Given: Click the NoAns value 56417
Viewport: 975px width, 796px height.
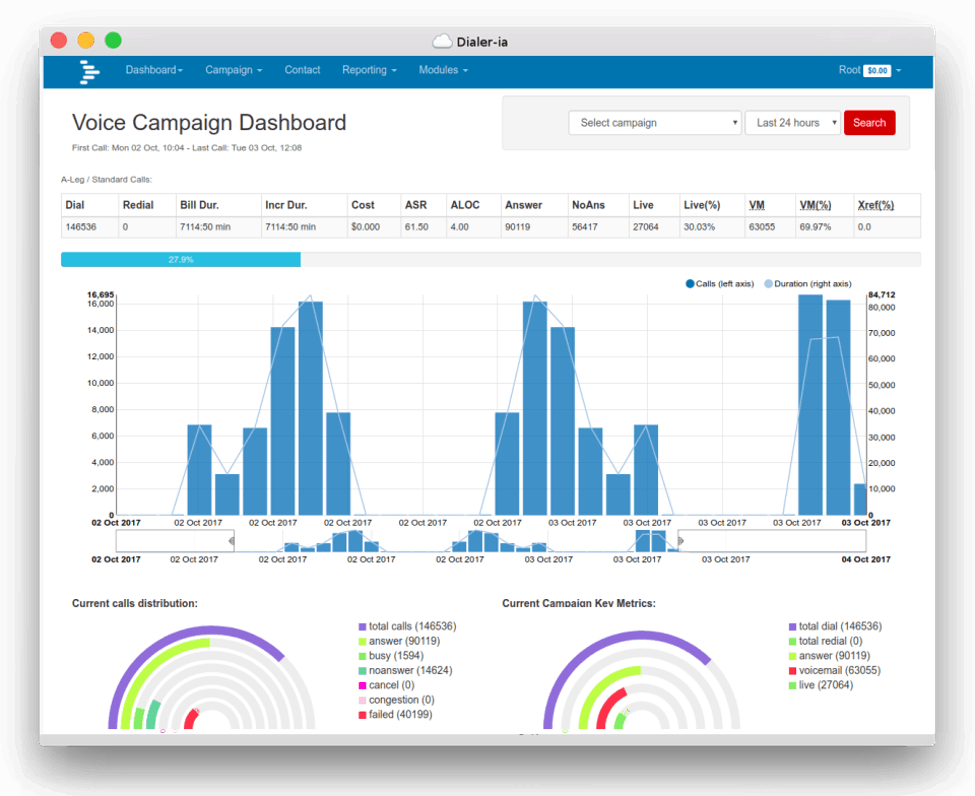Looking at the screenshot, I should [x=585, y=227].
